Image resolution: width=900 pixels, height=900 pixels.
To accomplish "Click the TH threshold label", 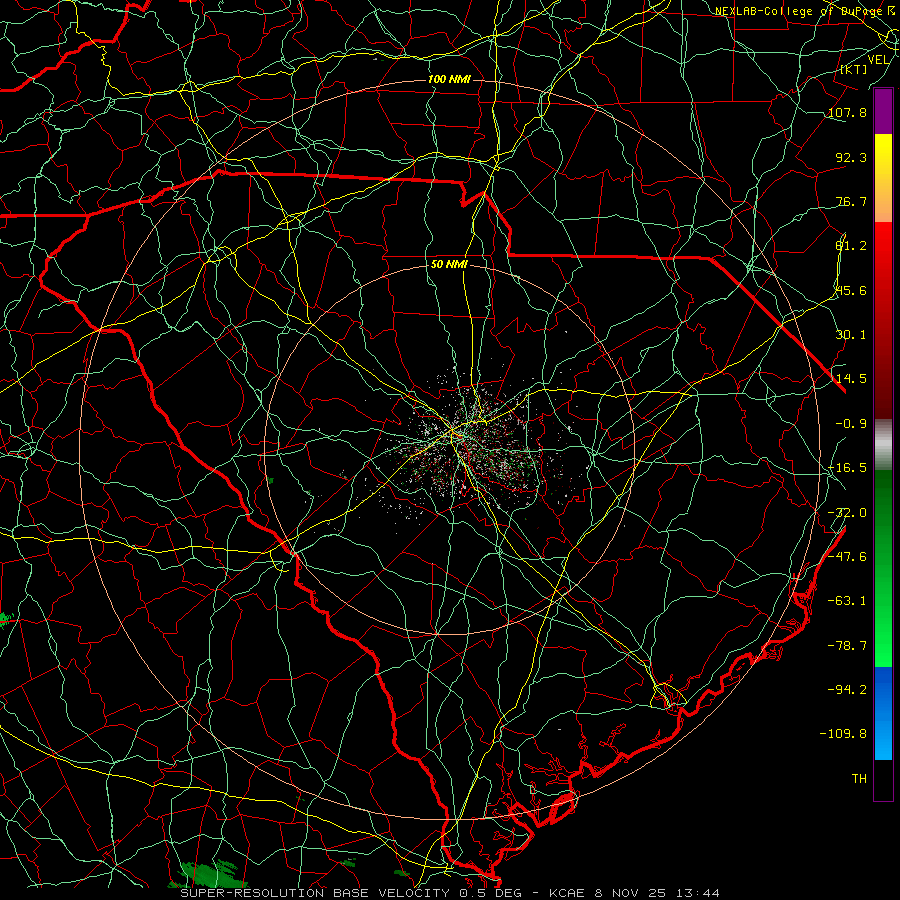I will [x=859, y=779].
